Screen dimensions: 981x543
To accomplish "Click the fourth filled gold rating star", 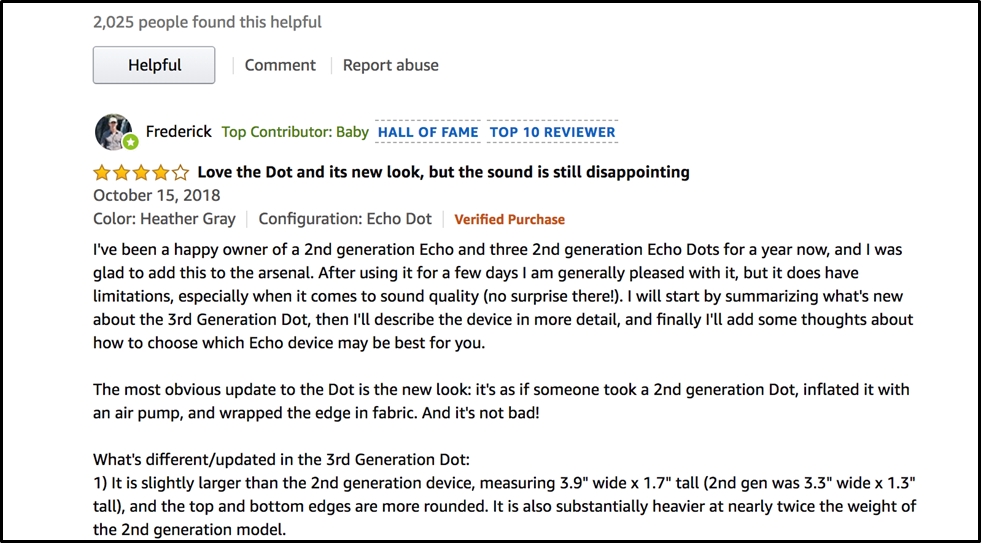I will [160, 172].
